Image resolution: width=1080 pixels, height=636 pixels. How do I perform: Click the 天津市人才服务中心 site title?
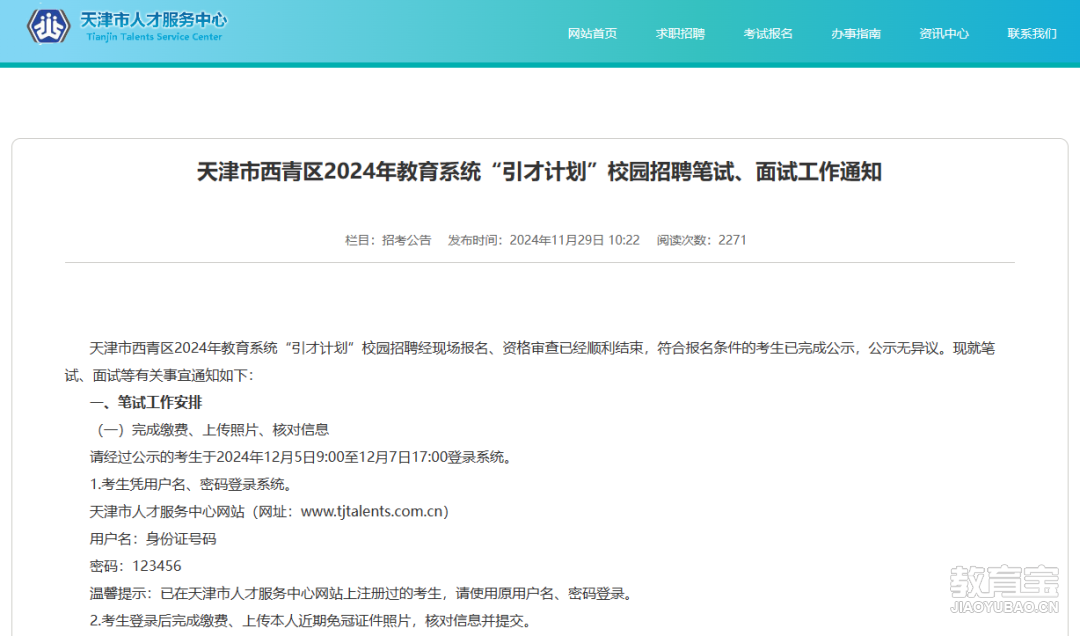(154, 19)
